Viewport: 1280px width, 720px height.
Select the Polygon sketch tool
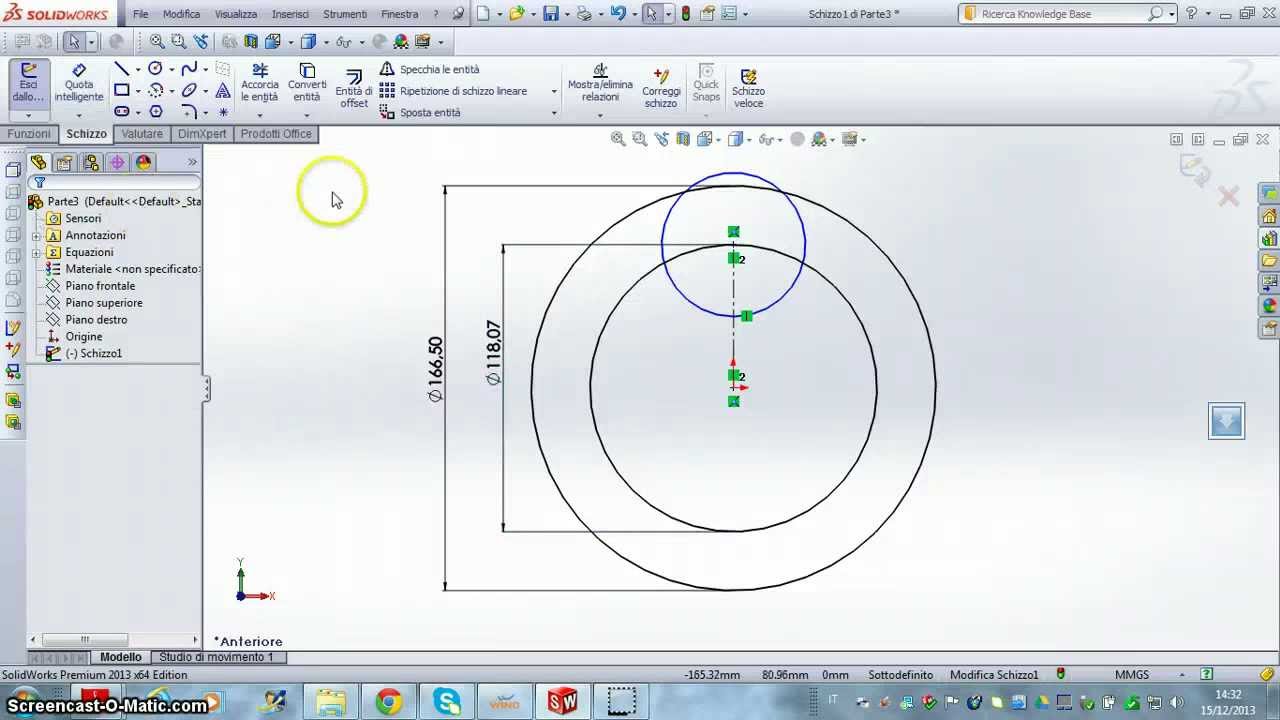[155, 112]
